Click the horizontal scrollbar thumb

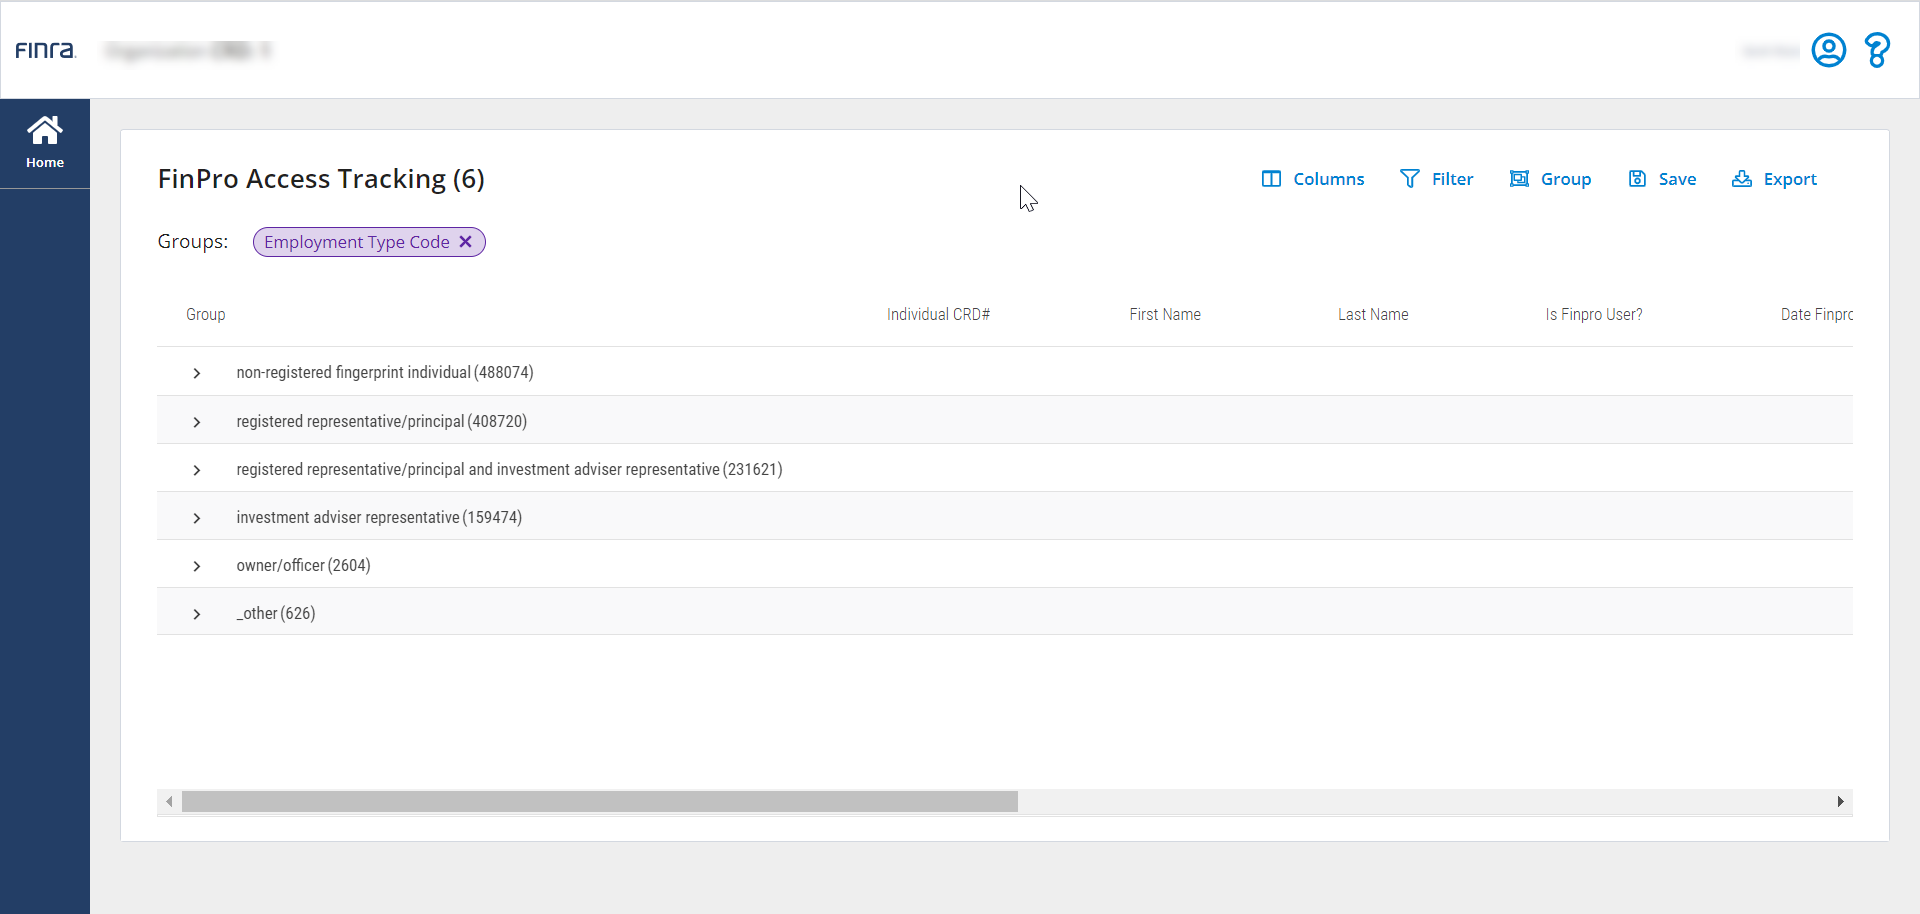[600, 802]
